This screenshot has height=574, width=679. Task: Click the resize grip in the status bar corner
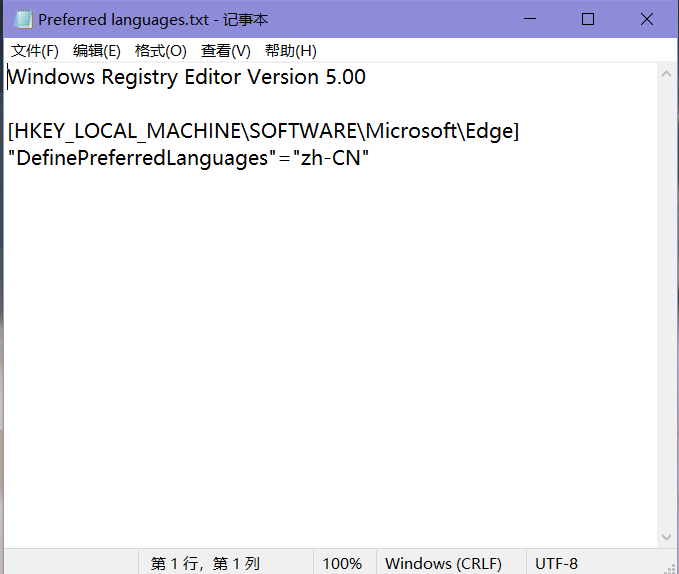click(671, 568)
